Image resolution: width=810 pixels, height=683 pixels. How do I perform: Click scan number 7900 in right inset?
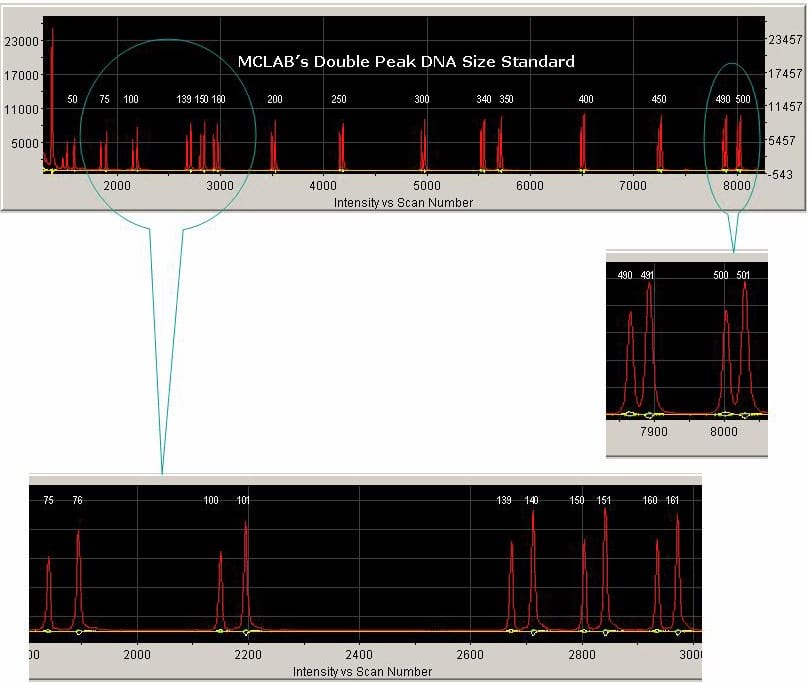[653, 432]
